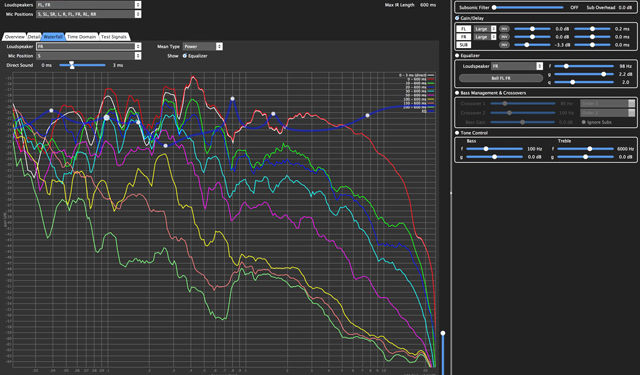The height and width of the screenshot is (375, 640).
Task: Click the Bass f slider at 100 Hz
Action: [x=494, y=149]
